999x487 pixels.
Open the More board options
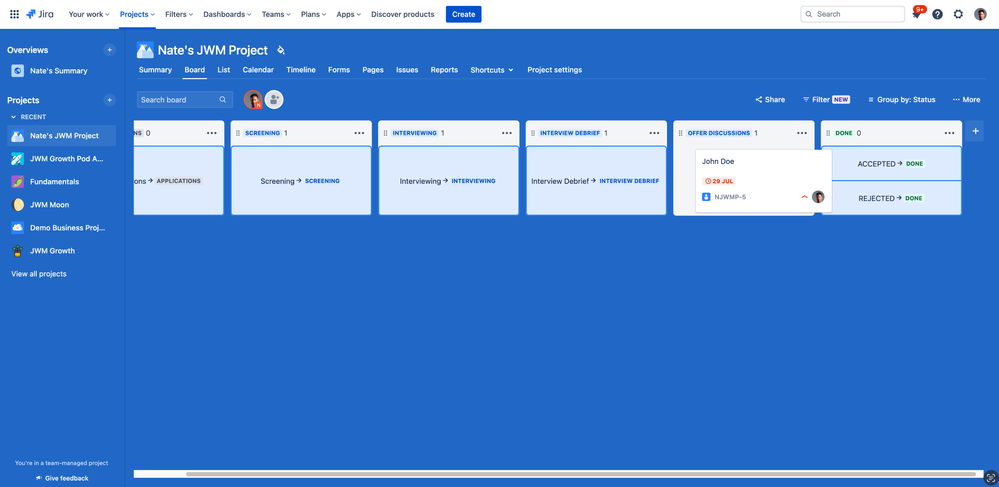[966, 99]
